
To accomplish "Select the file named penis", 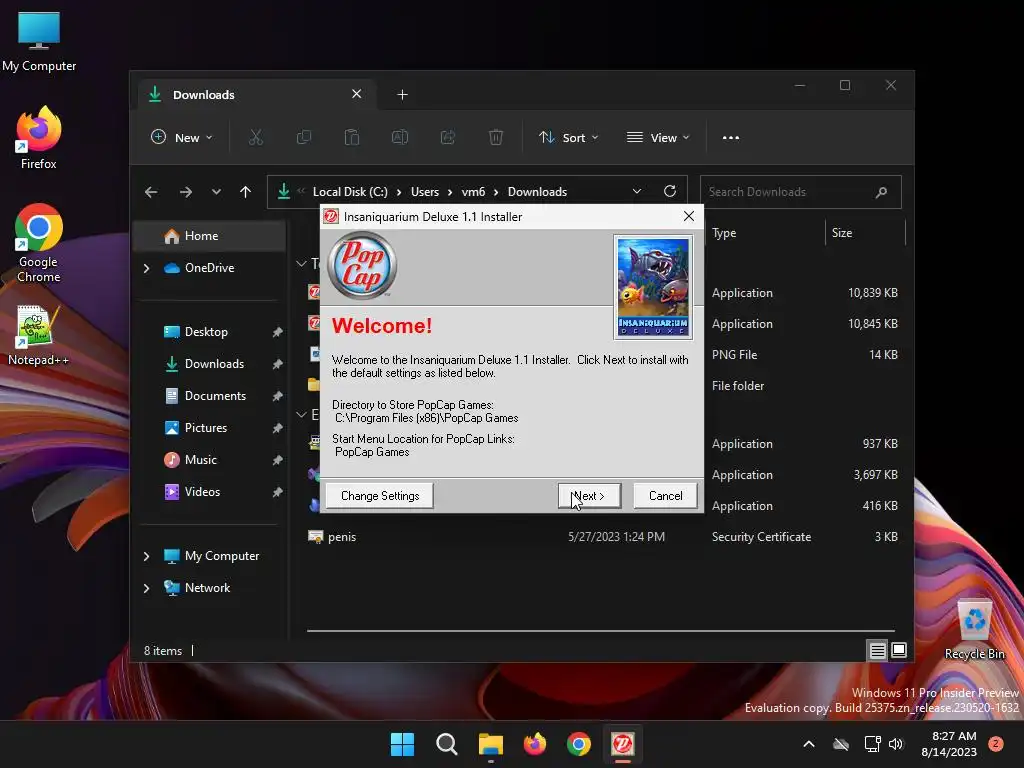I will tap(342, 537).
